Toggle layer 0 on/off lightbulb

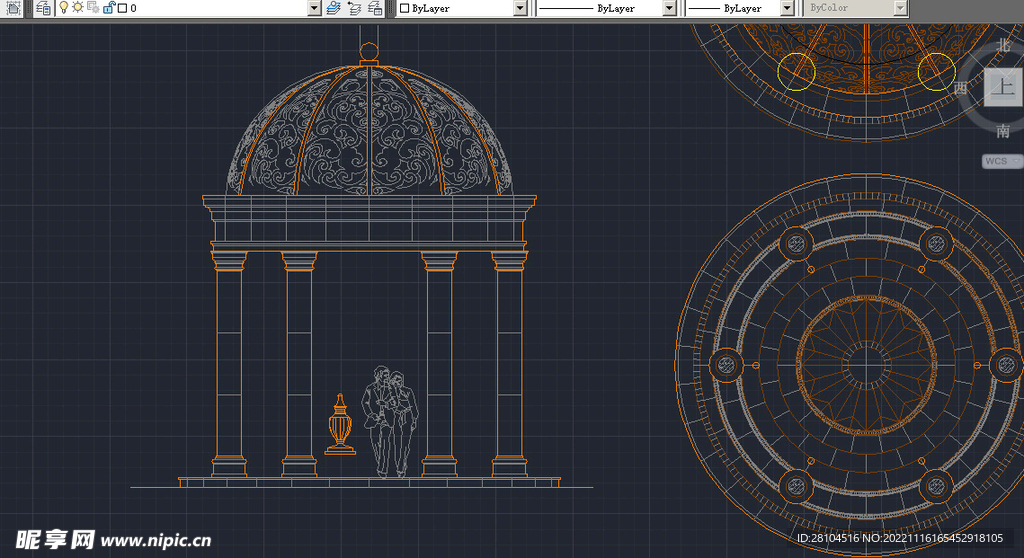coord(64,8)
